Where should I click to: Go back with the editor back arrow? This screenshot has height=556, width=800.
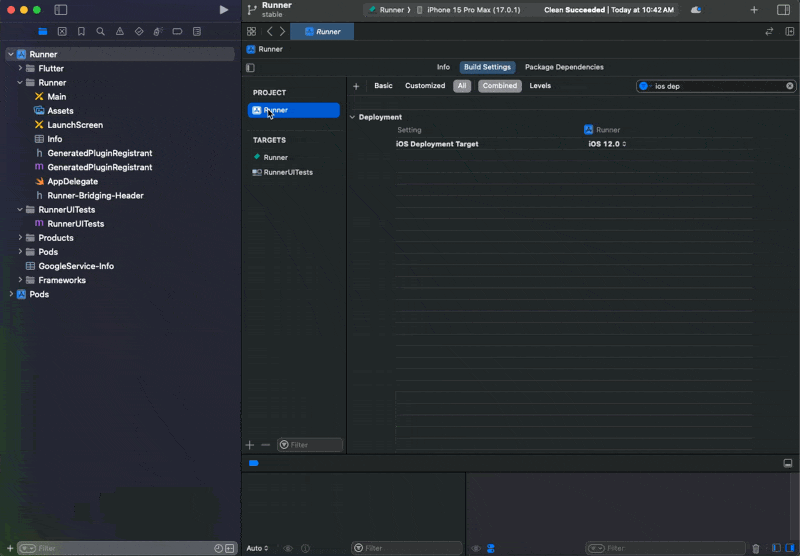click(x=269, y=32)
